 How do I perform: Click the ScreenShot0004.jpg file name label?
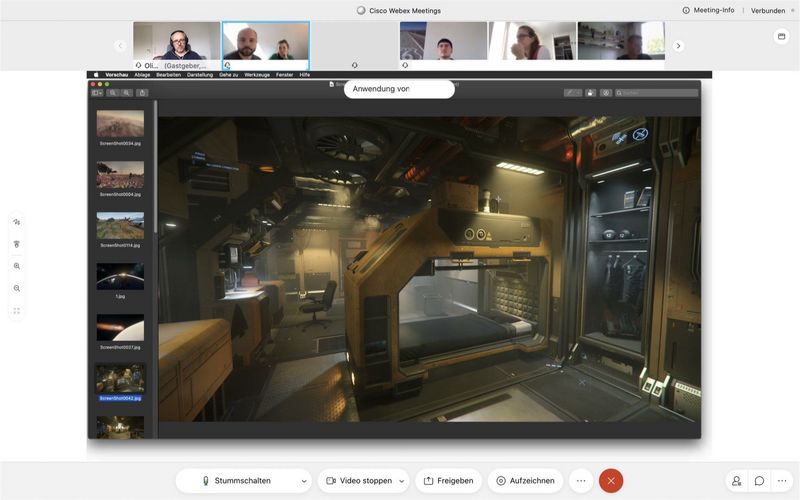(x=120, y=194)
